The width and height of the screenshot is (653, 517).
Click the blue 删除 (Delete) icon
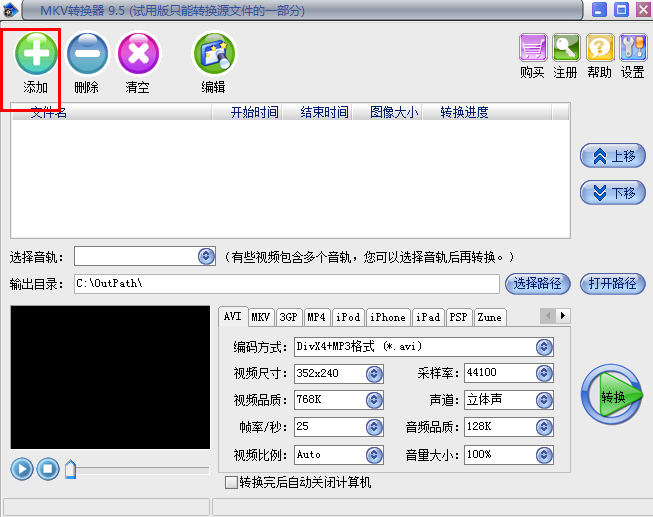[87, 54]
